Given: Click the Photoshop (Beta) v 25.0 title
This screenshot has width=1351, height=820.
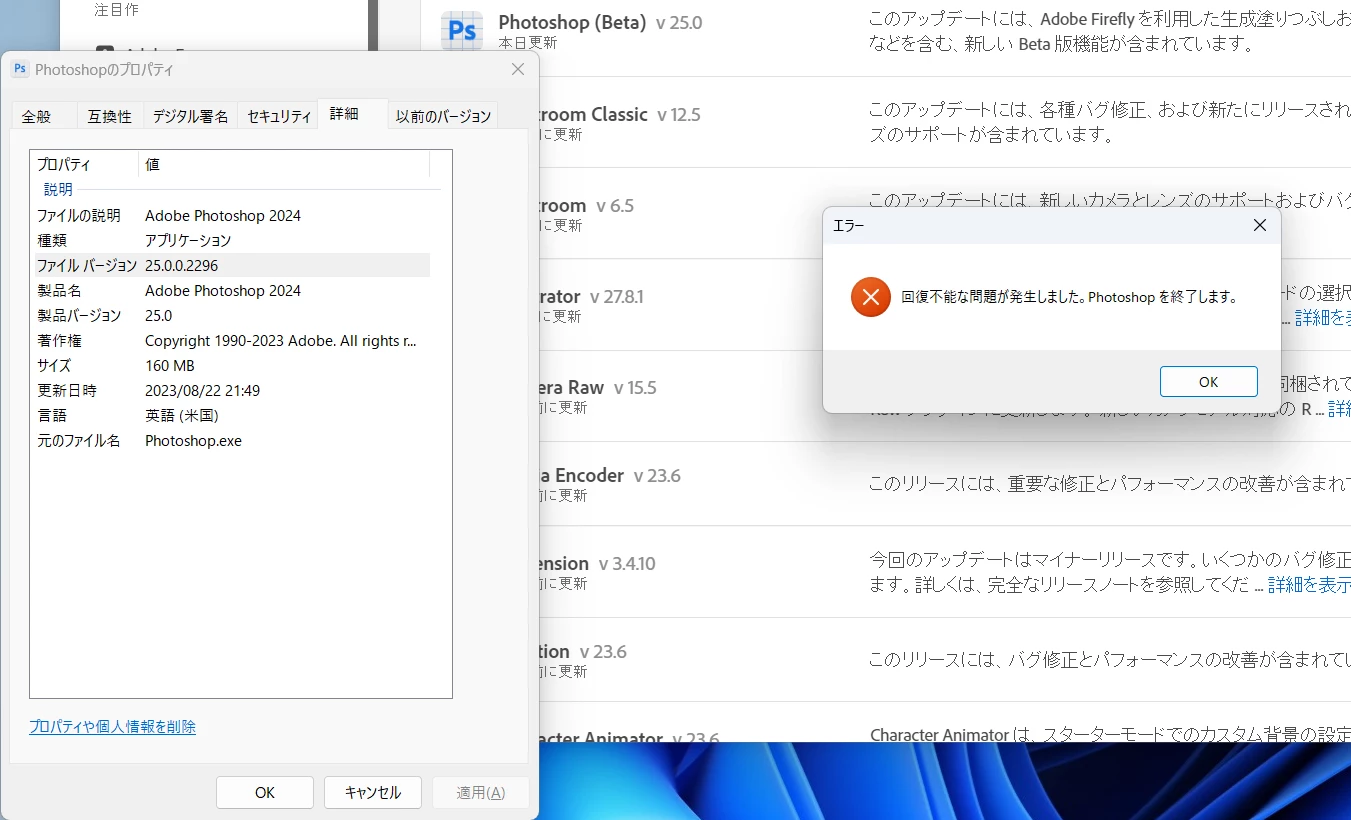Looking at the screenshot, I should pyautogui.click(x=600, y=22).
